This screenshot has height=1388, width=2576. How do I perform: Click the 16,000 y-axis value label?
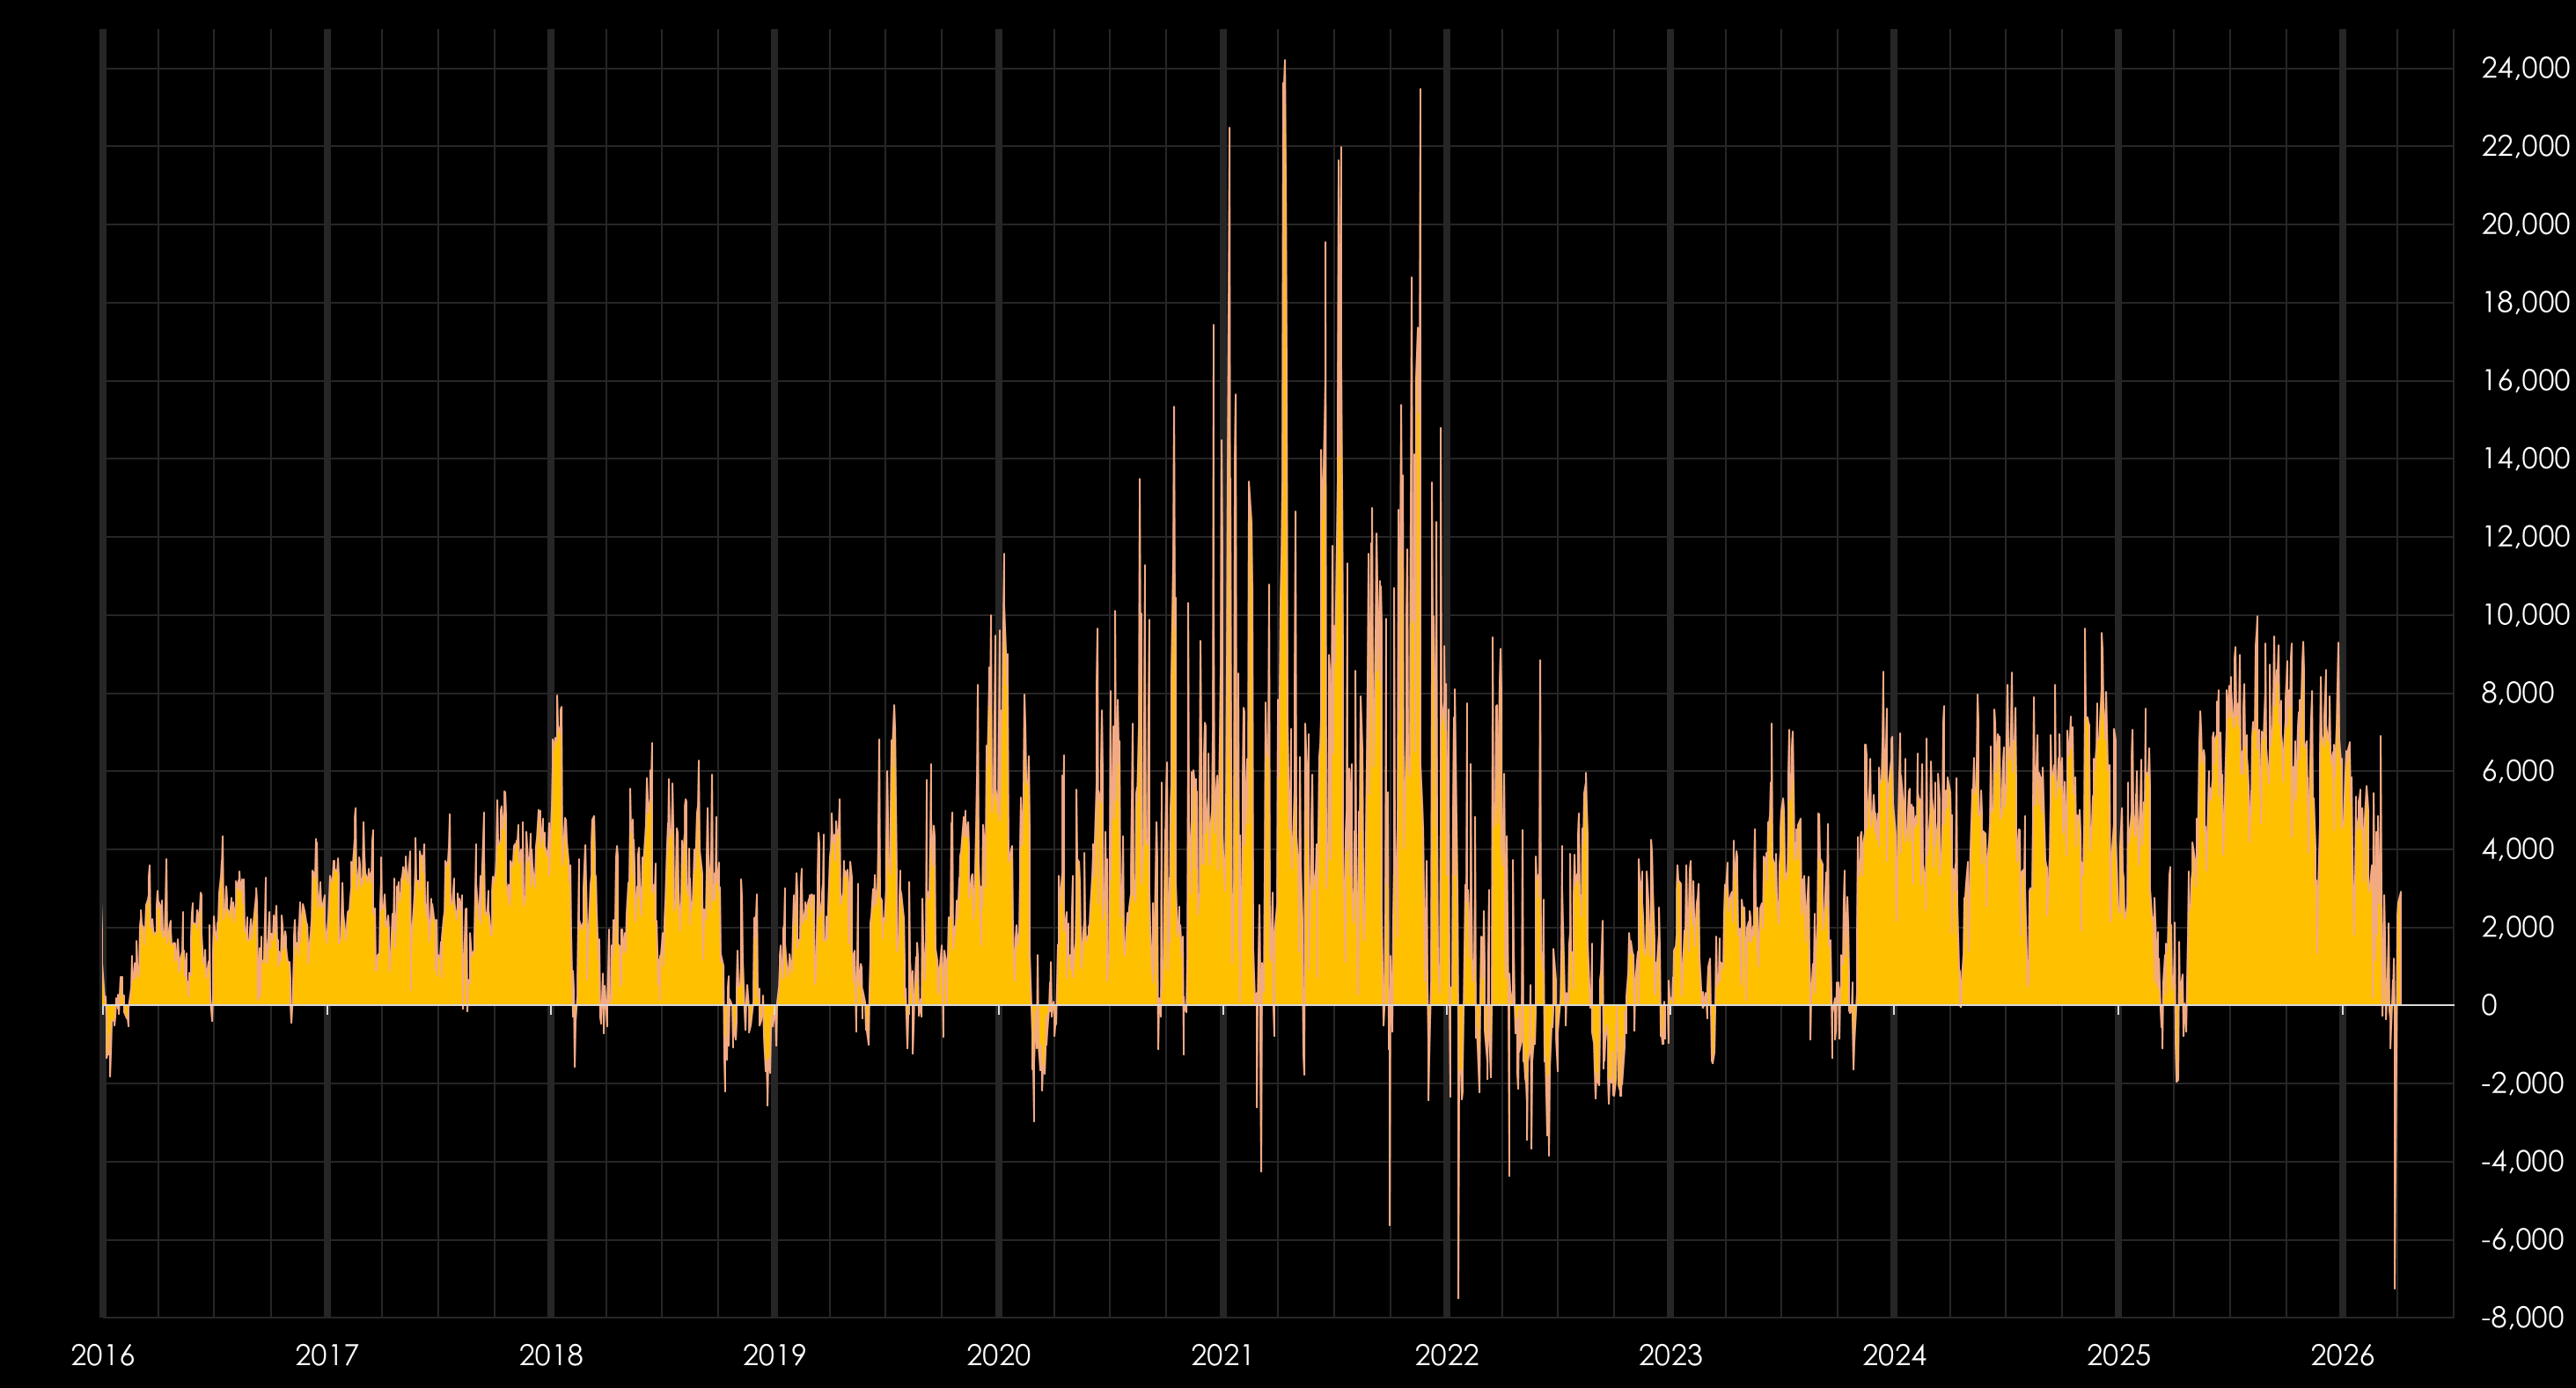2524,380
